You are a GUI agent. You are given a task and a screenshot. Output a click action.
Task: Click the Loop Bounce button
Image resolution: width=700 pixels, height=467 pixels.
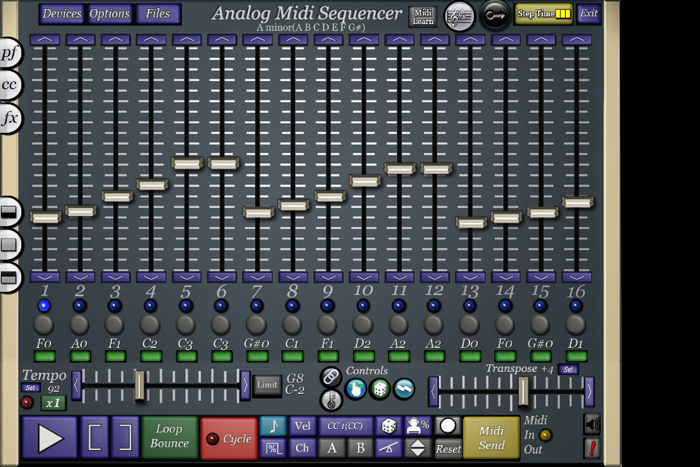pyautogui.click(x=169, y=437)
